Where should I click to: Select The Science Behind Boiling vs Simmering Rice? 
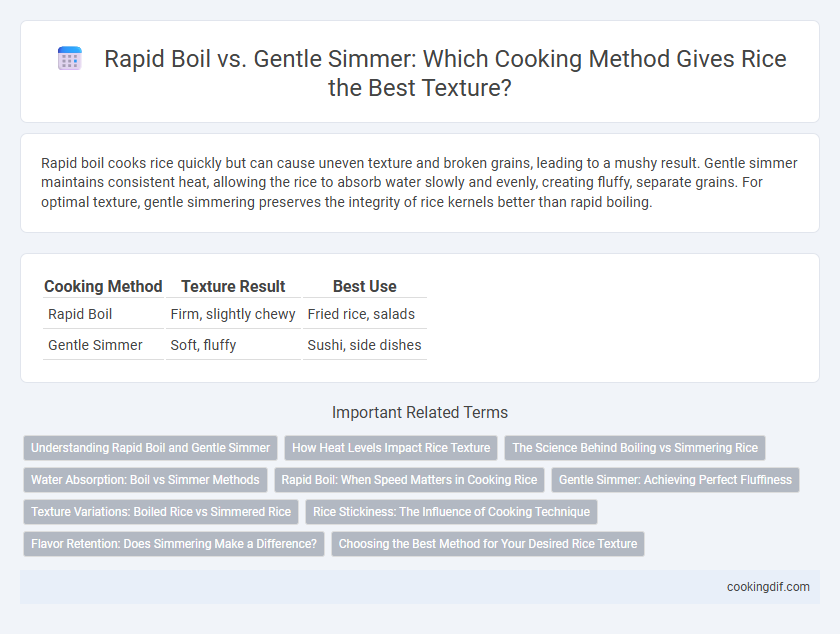(x=635, y=447)
